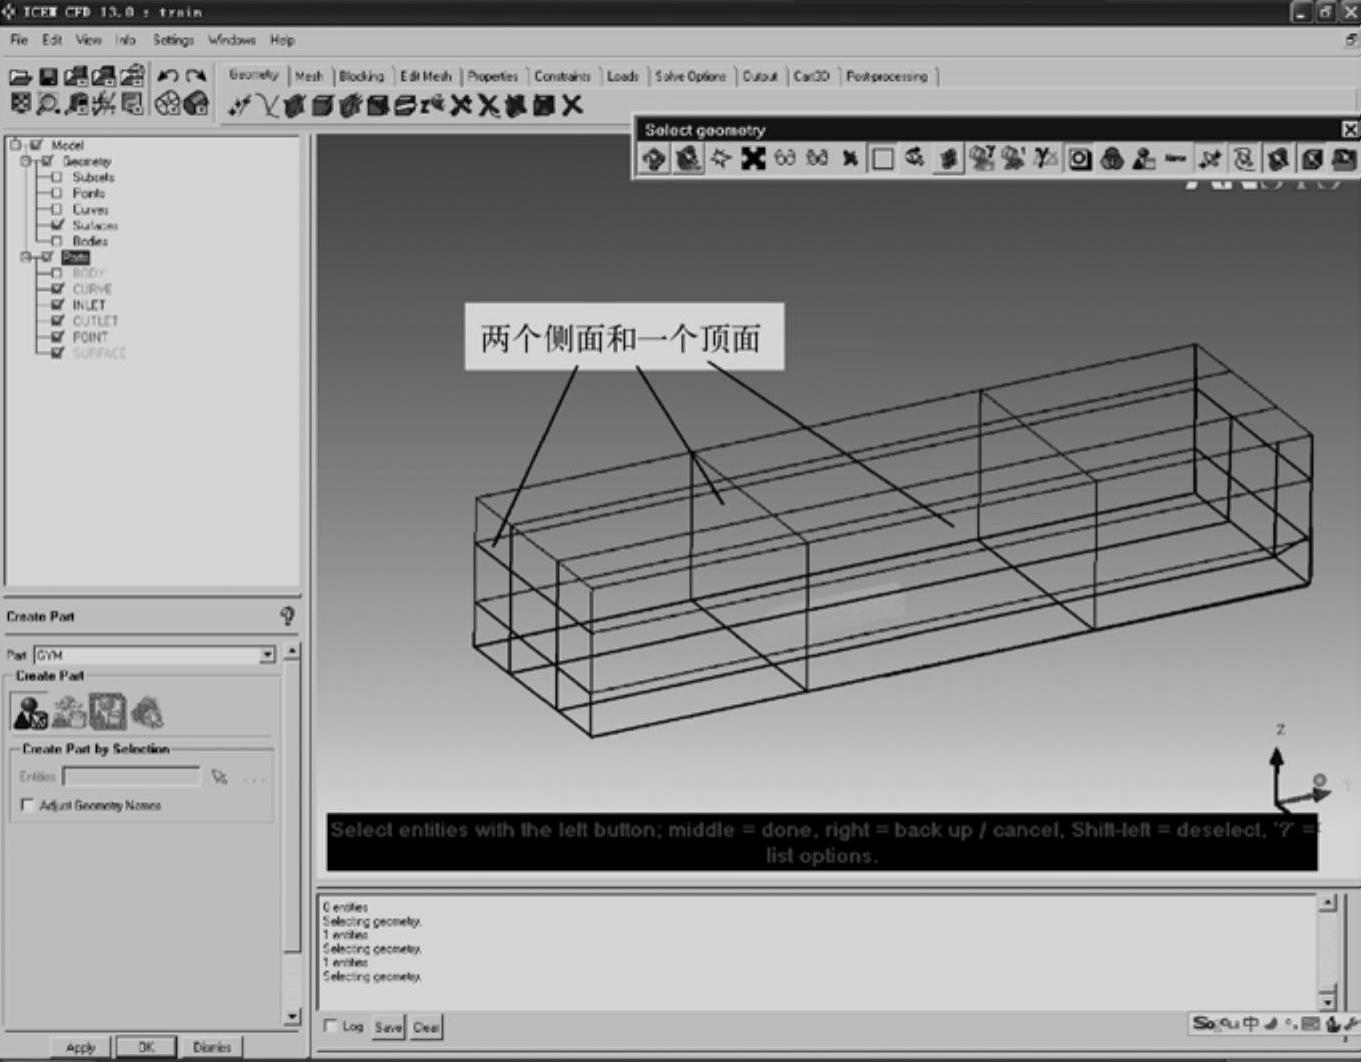This screenshot has height=1062, width=1361.
Task: Click the entity selection arrow beside Entities field
Action: pos(219,777)
